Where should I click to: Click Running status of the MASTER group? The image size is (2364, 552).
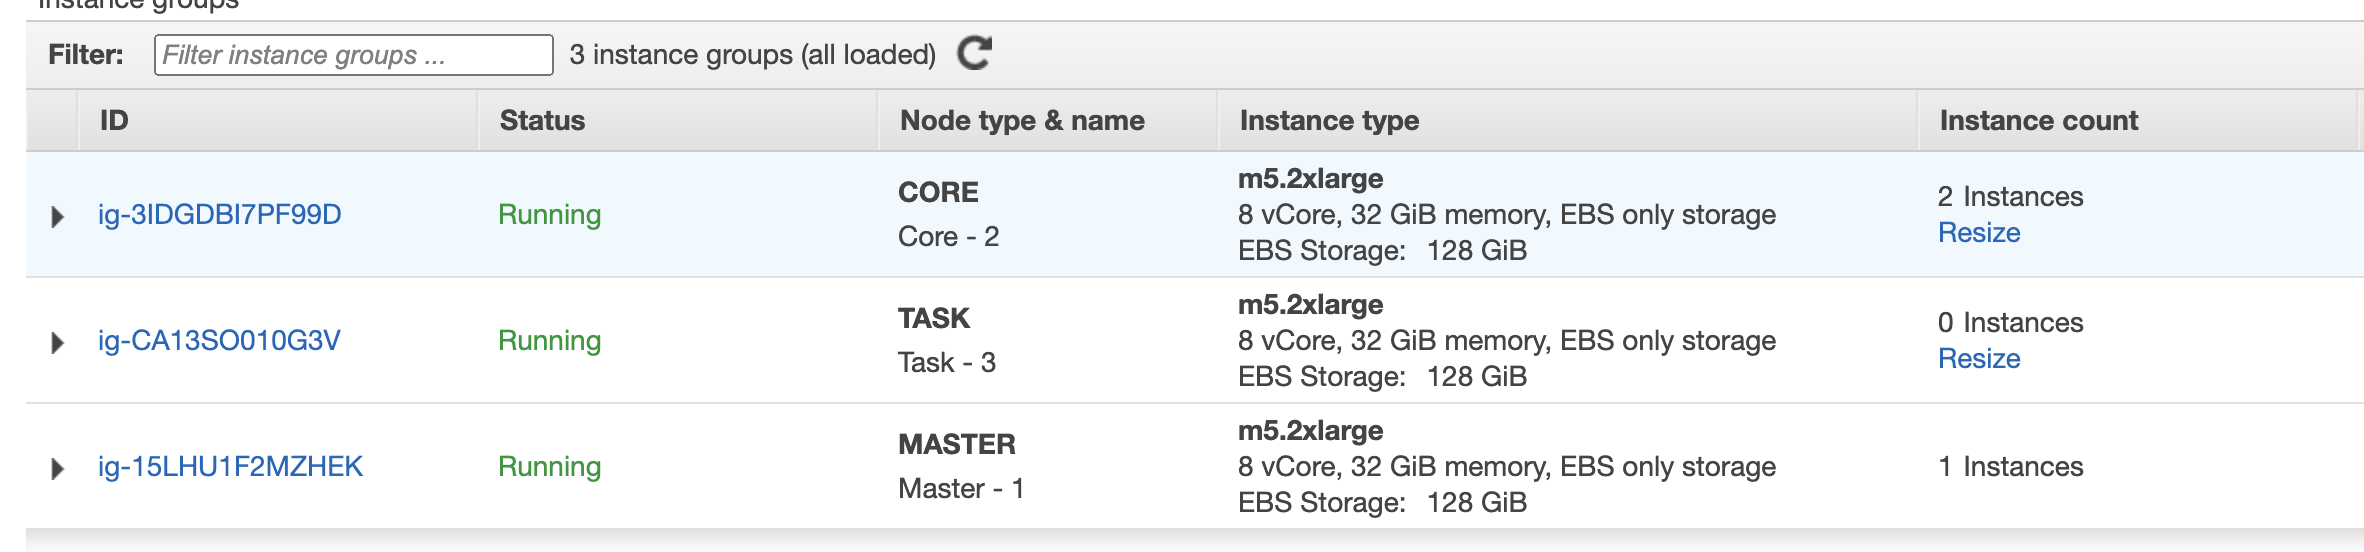click(549, 466)
